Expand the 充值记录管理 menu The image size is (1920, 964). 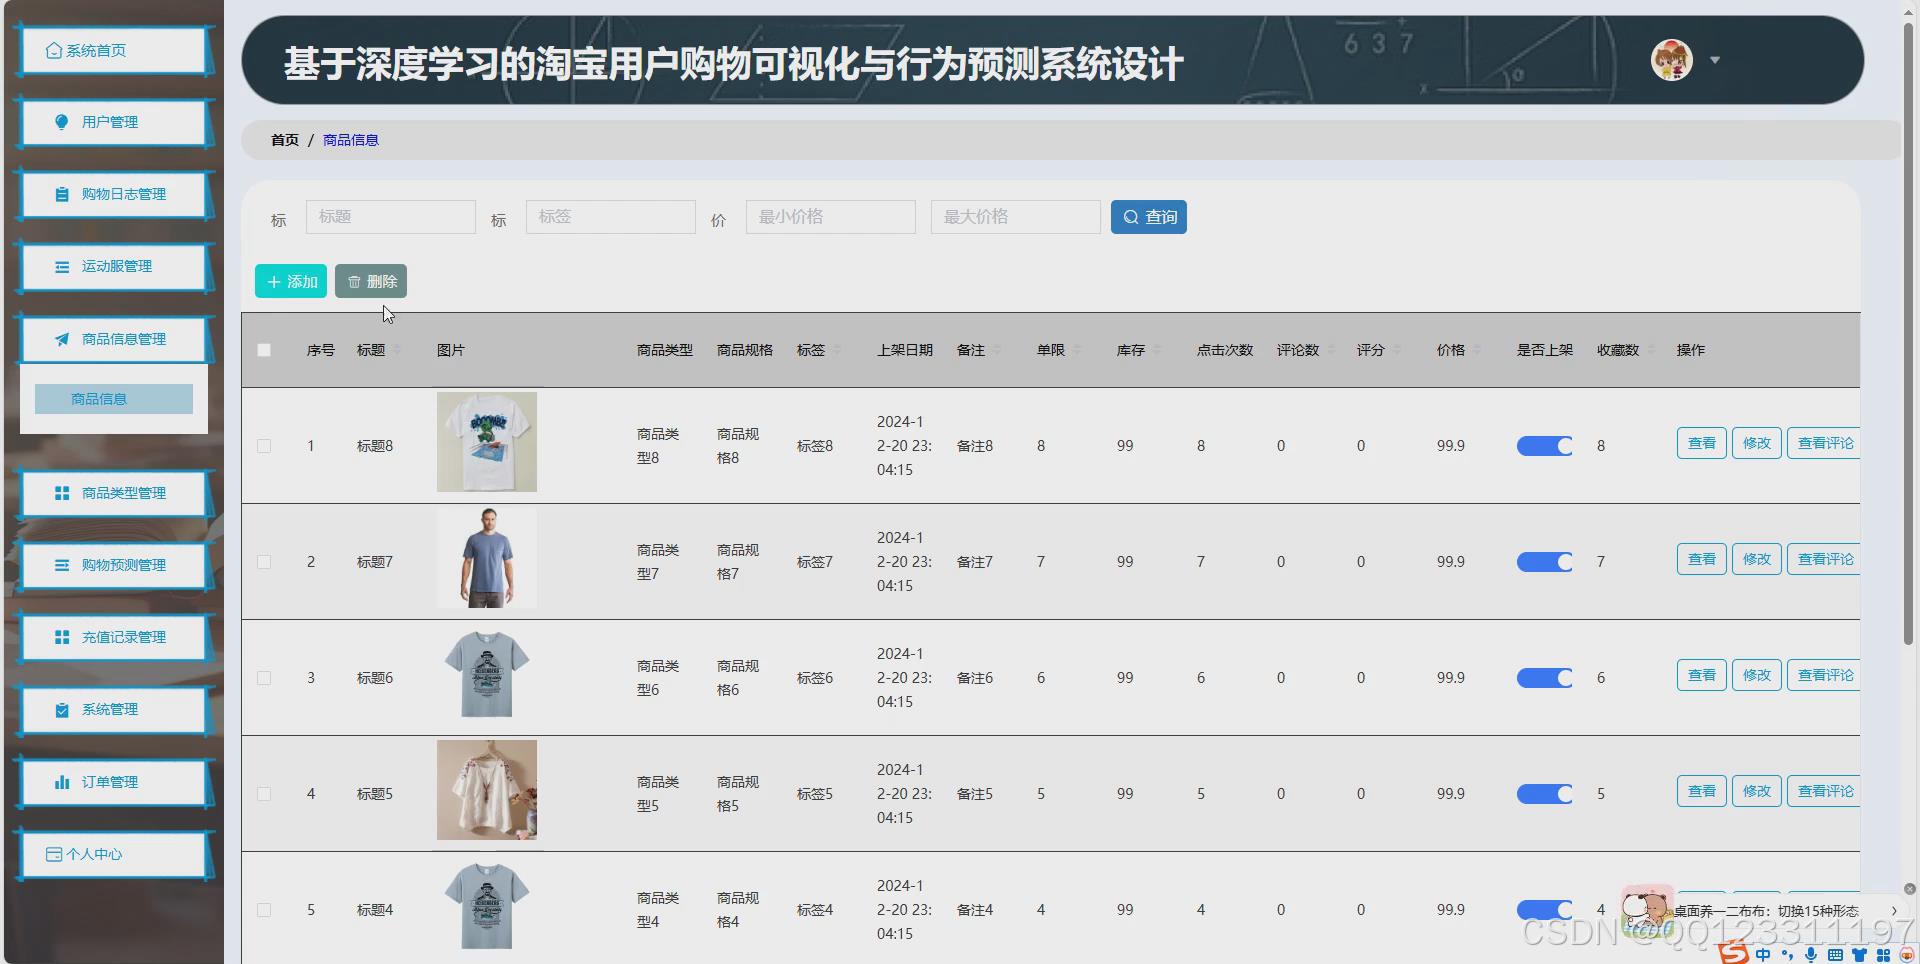pos(114,637)
